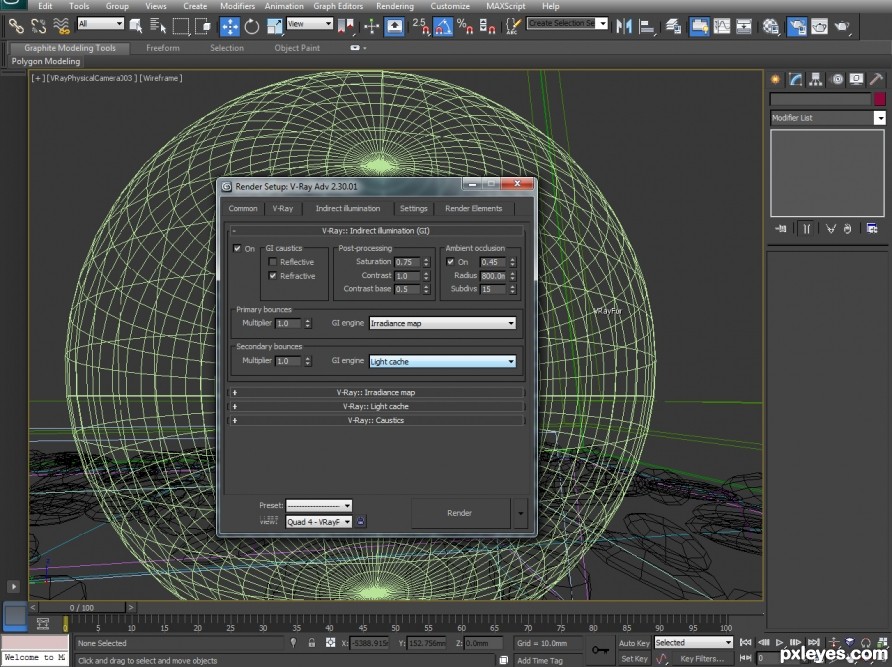
Task: Toggle Selection Lock icon in status bar
Action: [x=312, y=643]
